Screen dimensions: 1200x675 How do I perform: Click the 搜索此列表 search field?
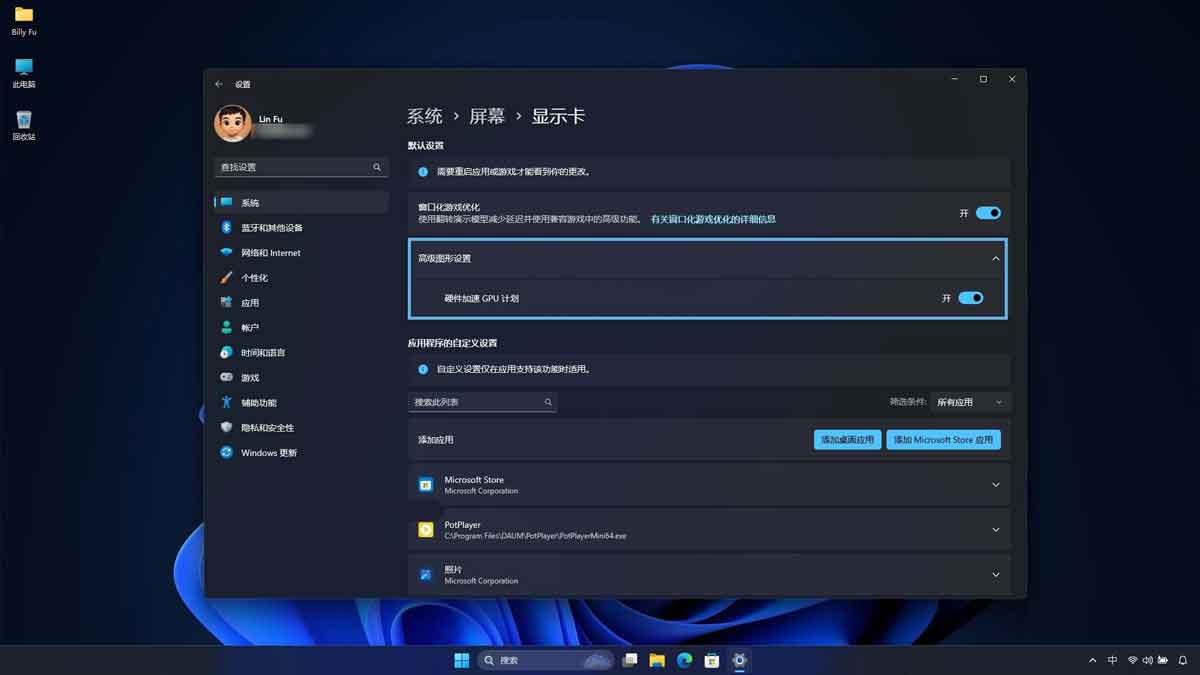pos(483,401)
